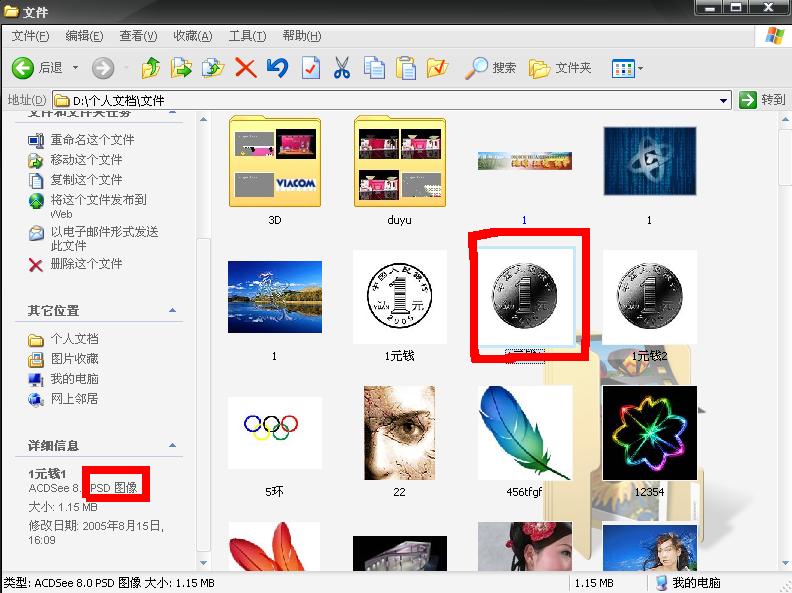The height and width of the screenshot is (593, 792).
Task: Select the lake landscape image thumbnail
Action: (275, 297)
